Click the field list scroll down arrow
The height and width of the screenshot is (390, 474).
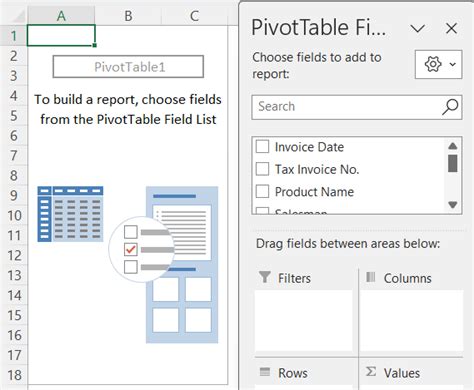(453, 204)
